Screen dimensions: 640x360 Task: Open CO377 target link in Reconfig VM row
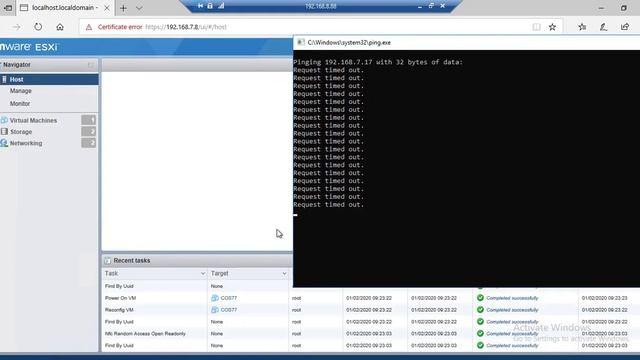[229, 310]
